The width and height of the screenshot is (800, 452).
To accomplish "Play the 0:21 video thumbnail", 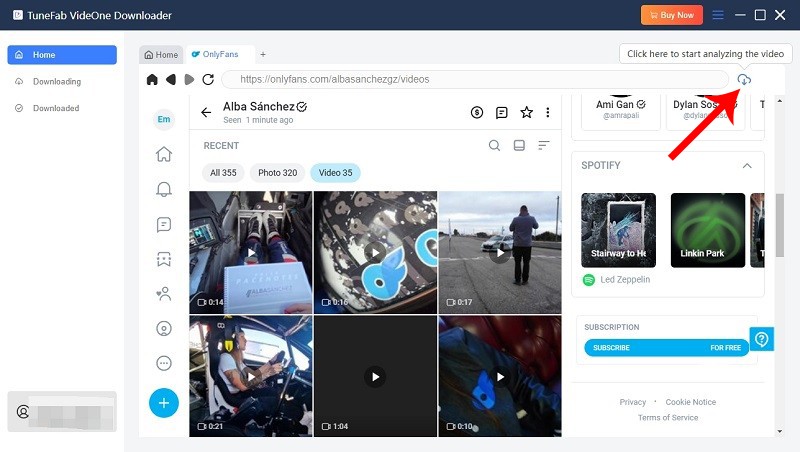I will click(x=251, y=376).
